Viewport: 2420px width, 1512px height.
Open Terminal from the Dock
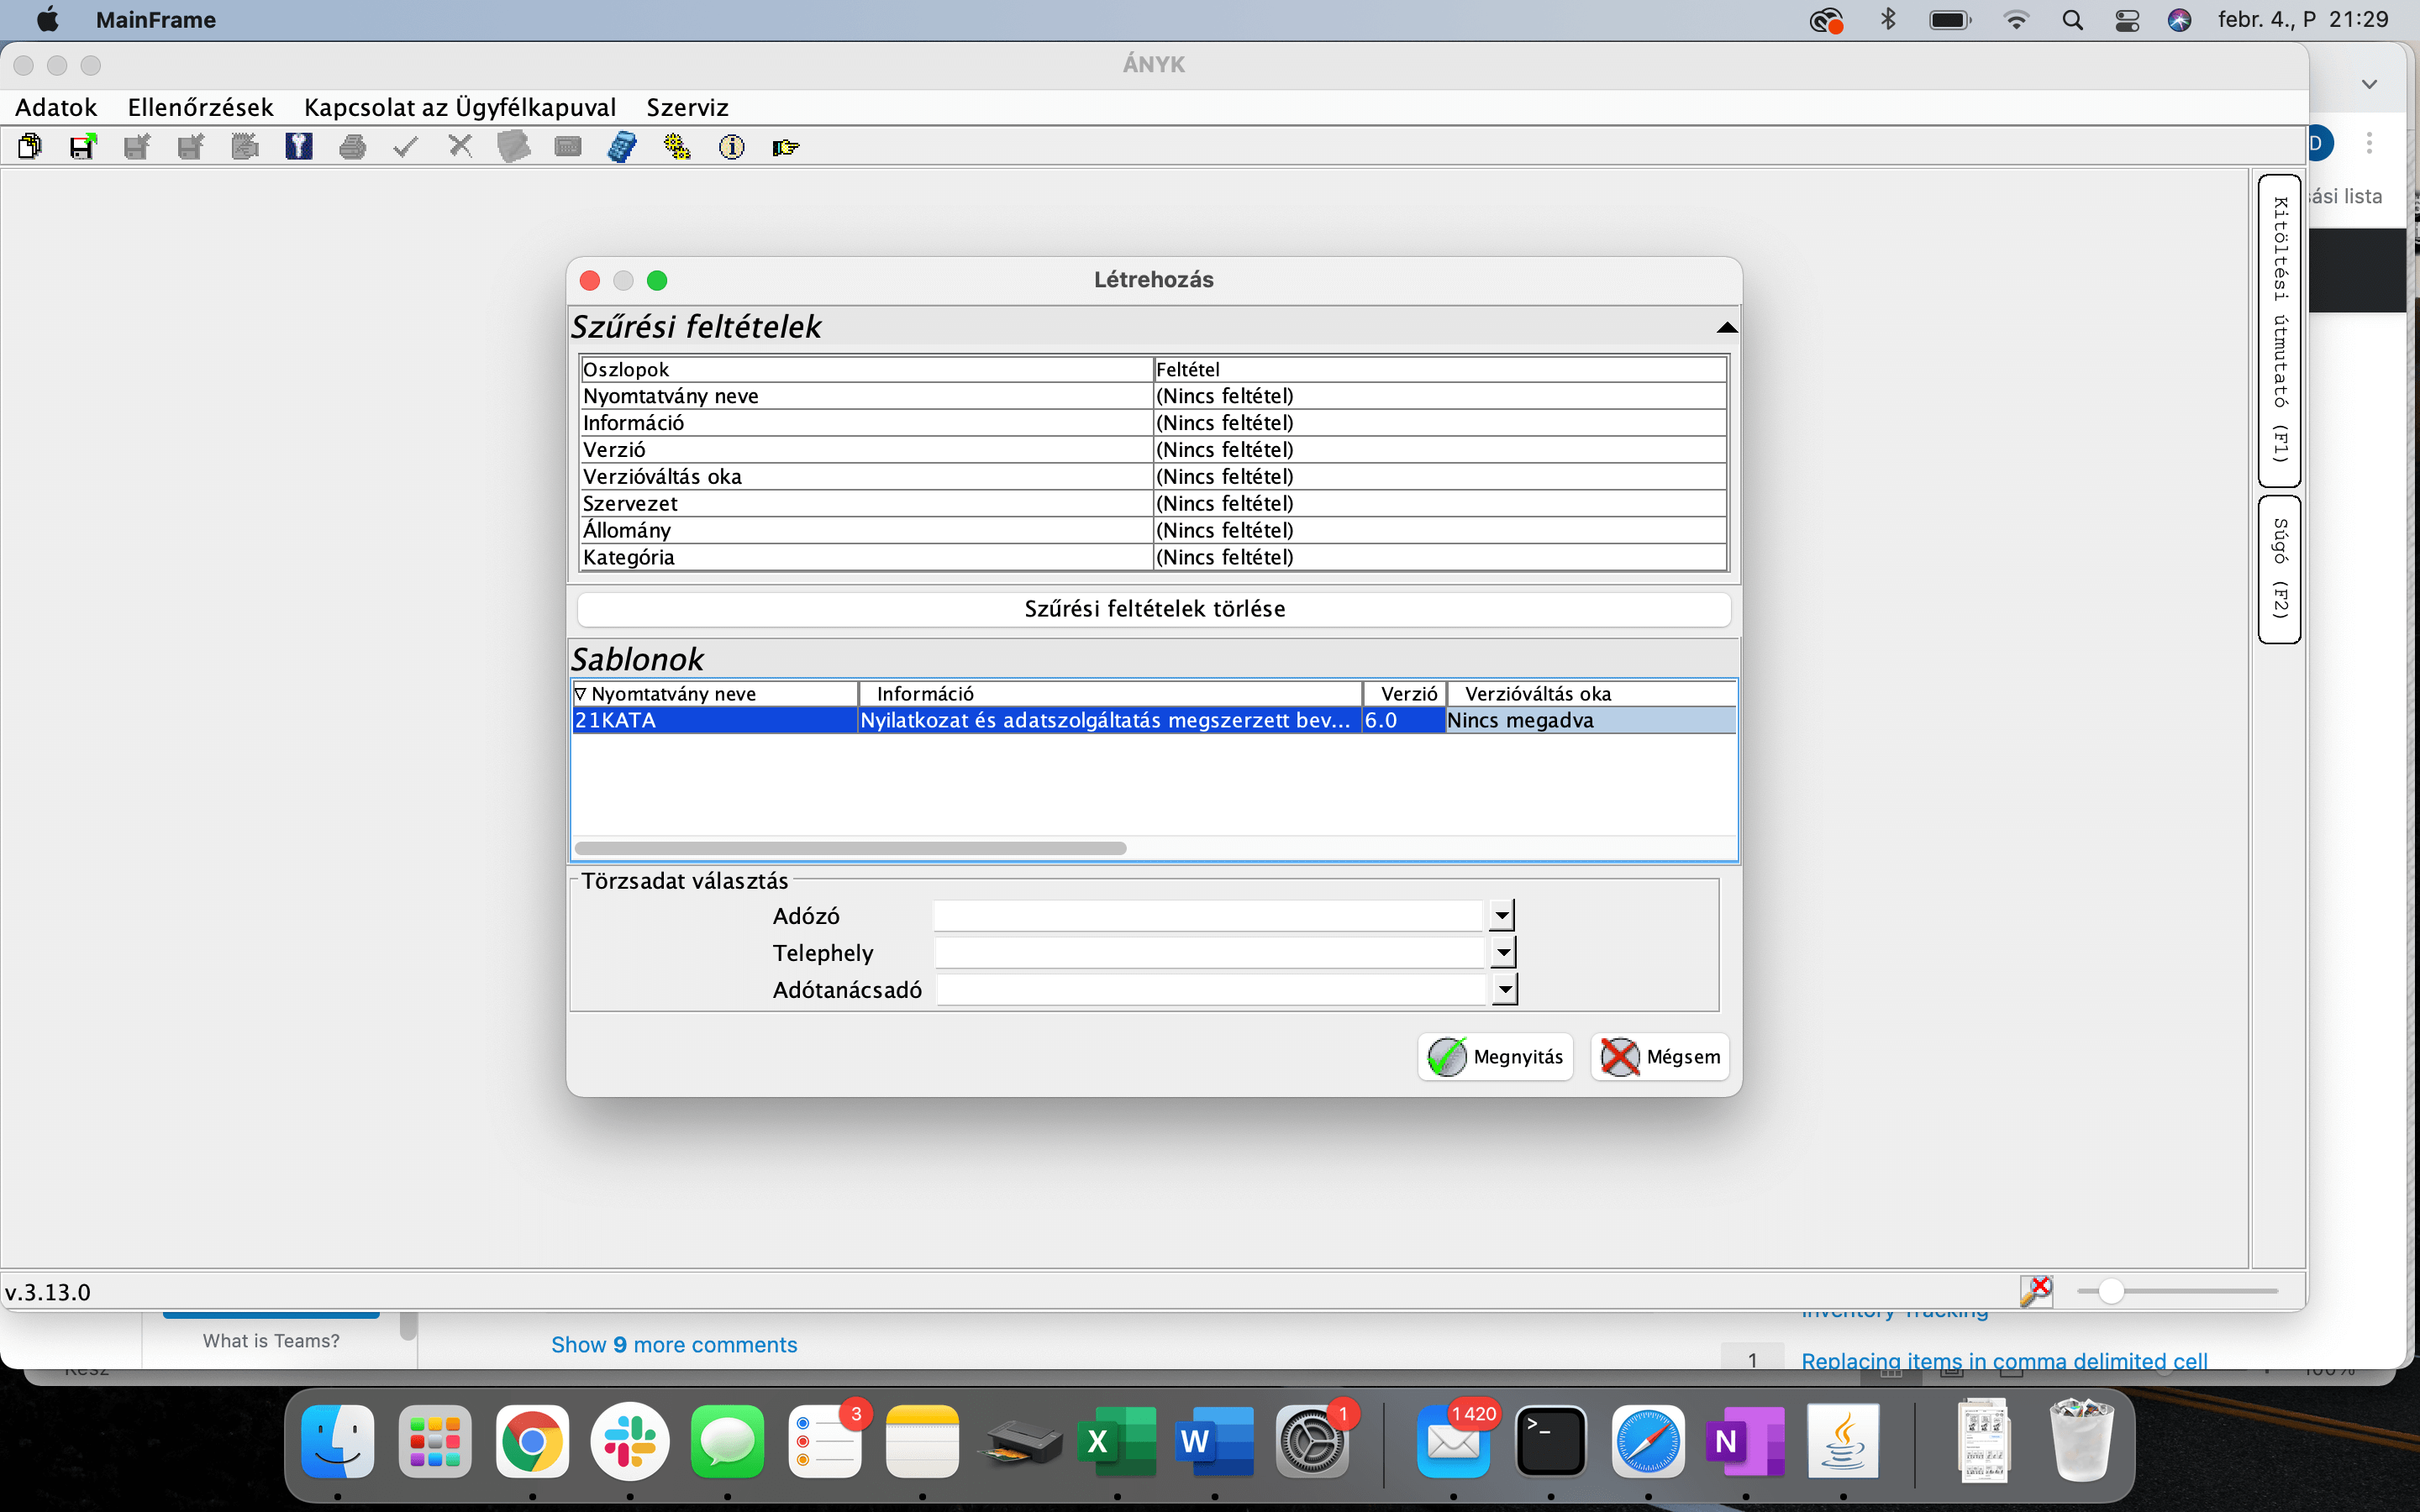point(1551,1441)
